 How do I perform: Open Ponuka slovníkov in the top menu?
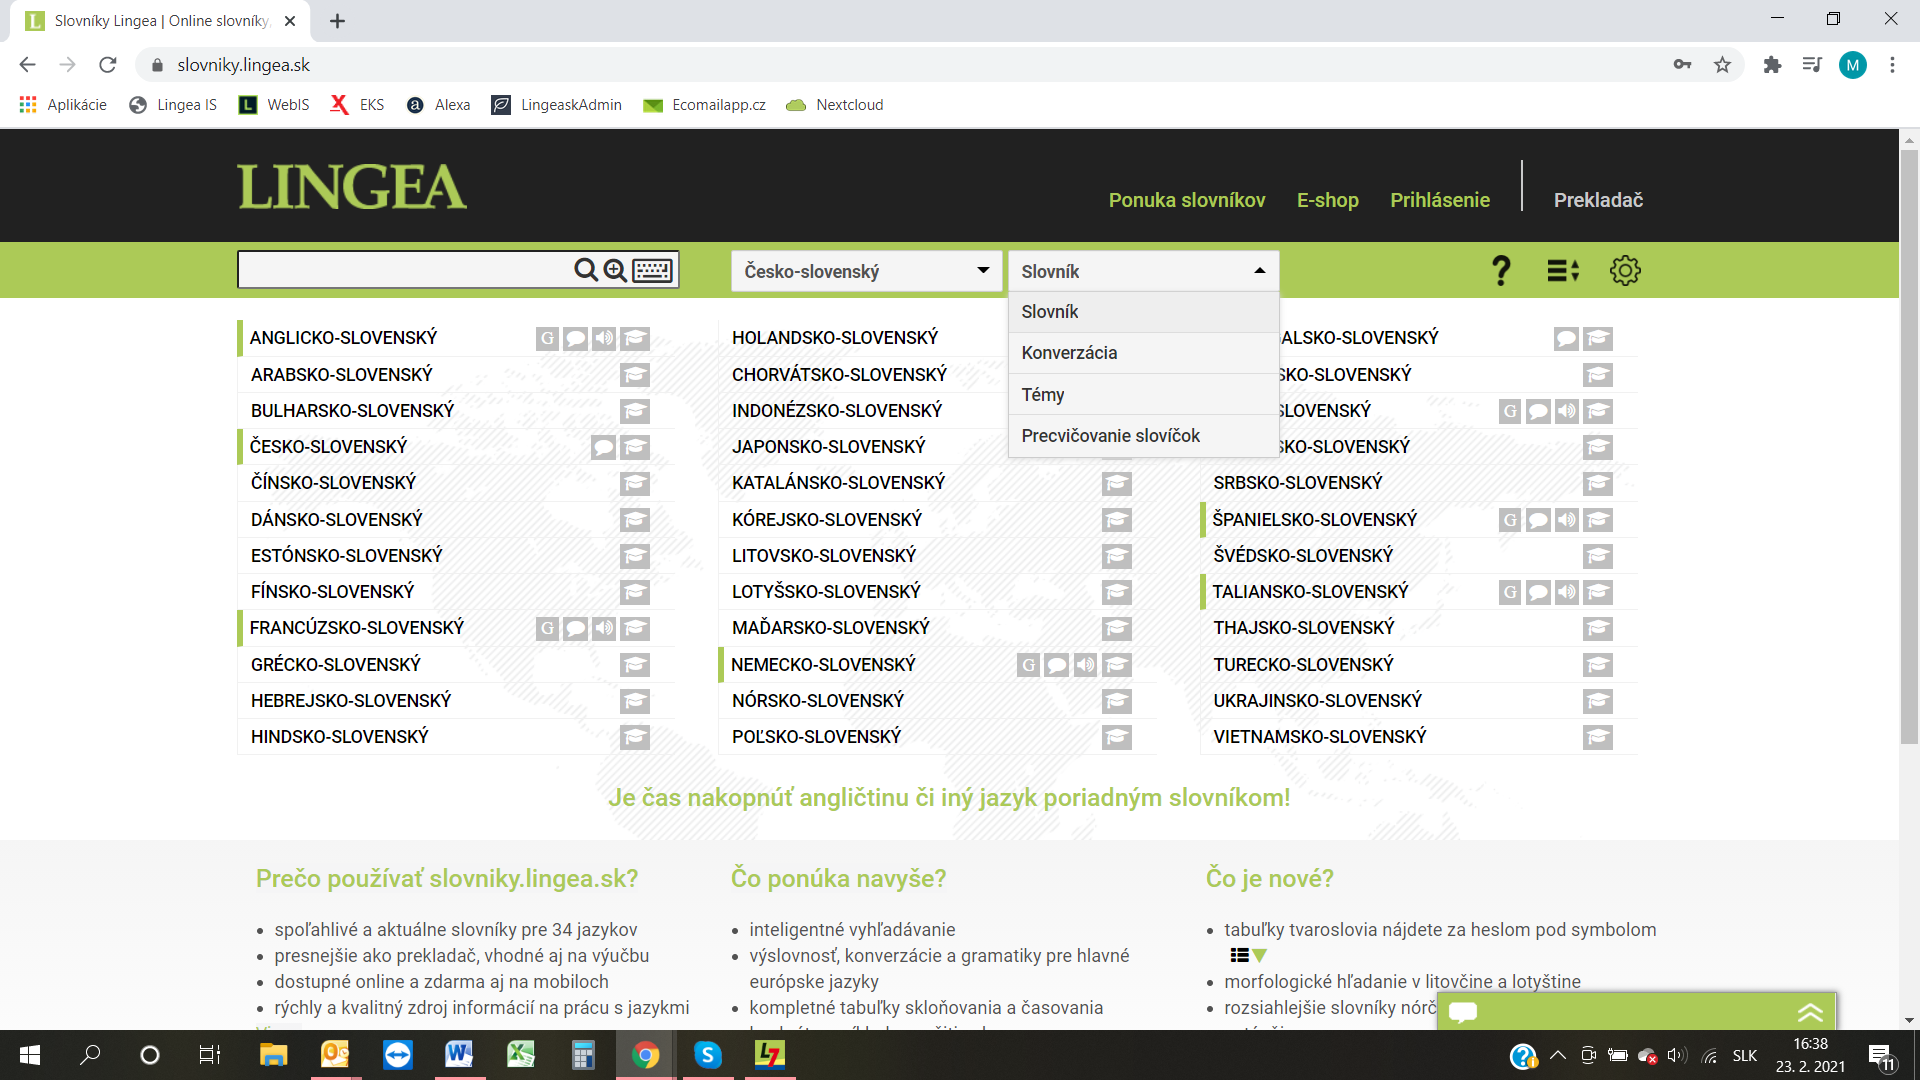[1187, 200]
